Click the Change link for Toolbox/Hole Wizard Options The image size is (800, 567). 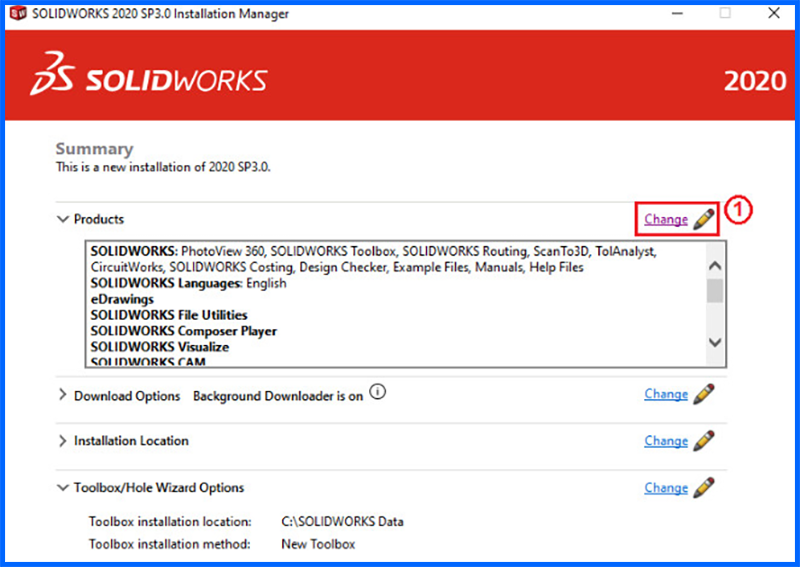click(666, 488)
